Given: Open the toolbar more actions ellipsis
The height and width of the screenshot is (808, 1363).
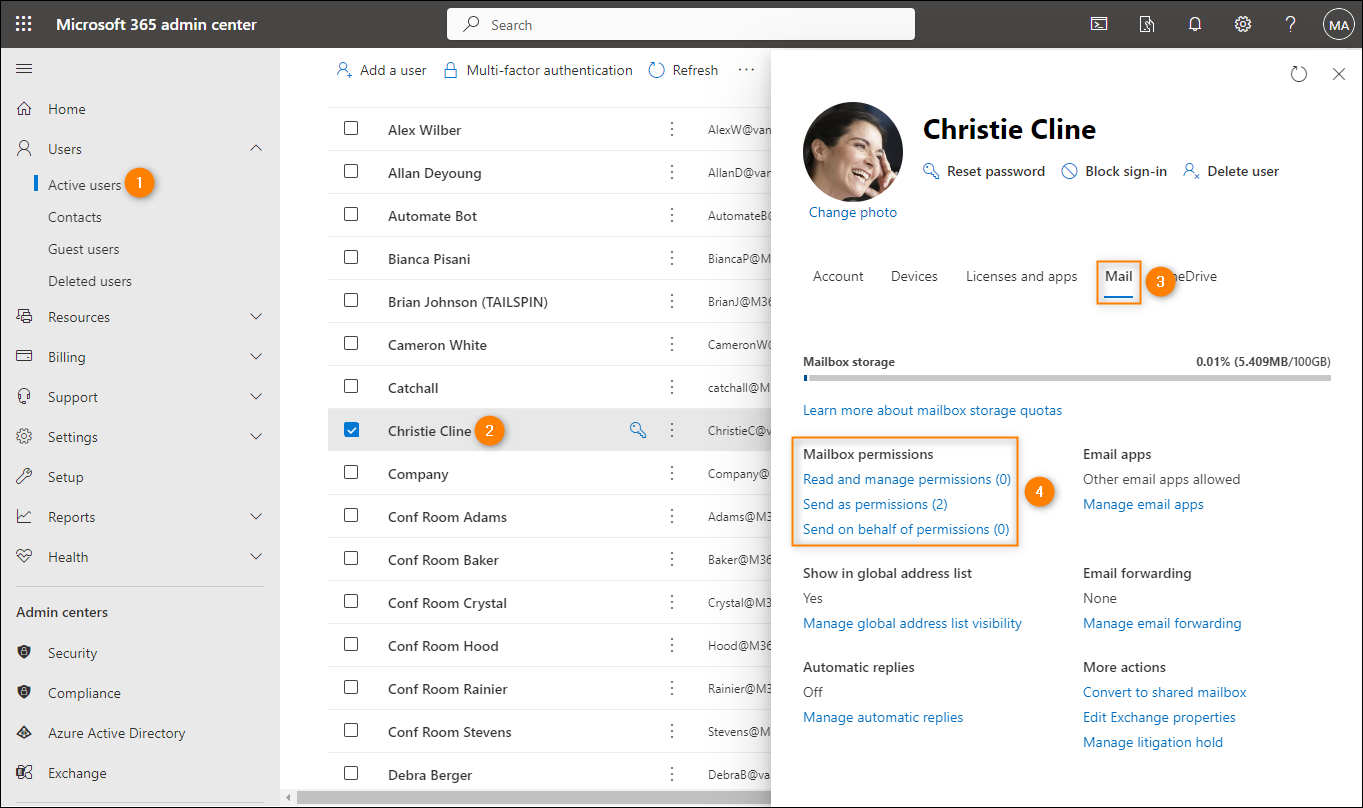Looking at the screenshot, I should tap(746, 70).
